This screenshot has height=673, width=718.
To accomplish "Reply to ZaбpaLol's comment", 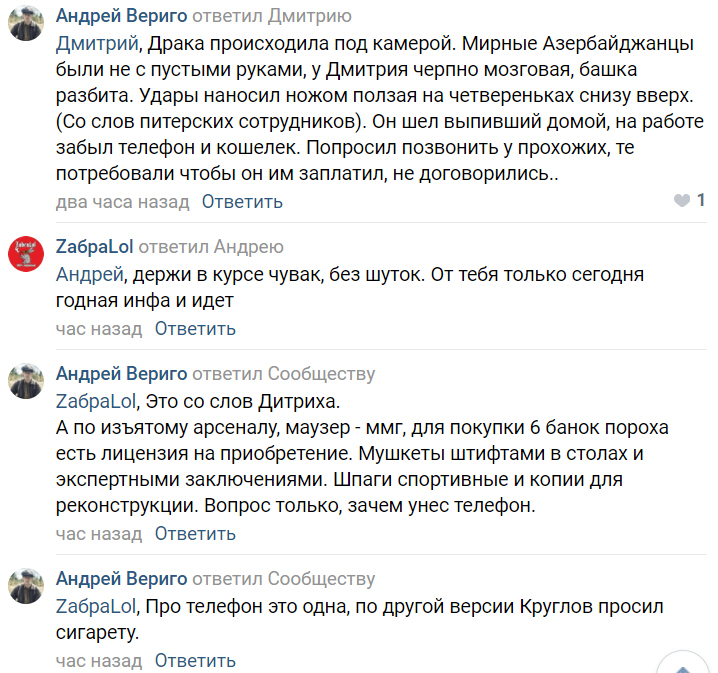I will pos(195,329).
